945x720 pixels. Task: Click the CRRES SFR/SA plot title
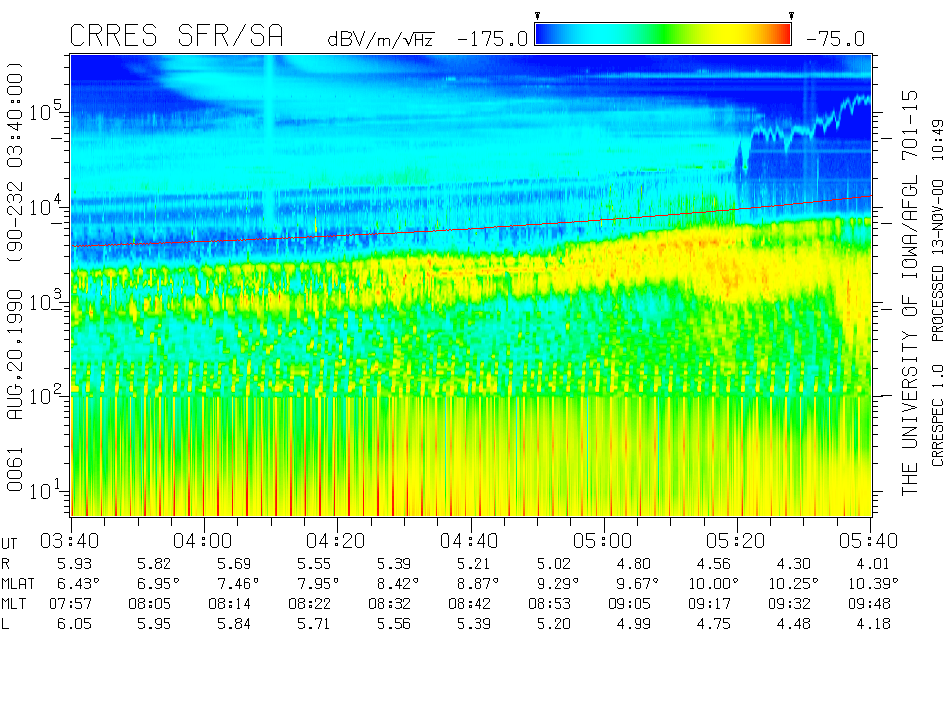pyautogui.click(x=176, y=37)
